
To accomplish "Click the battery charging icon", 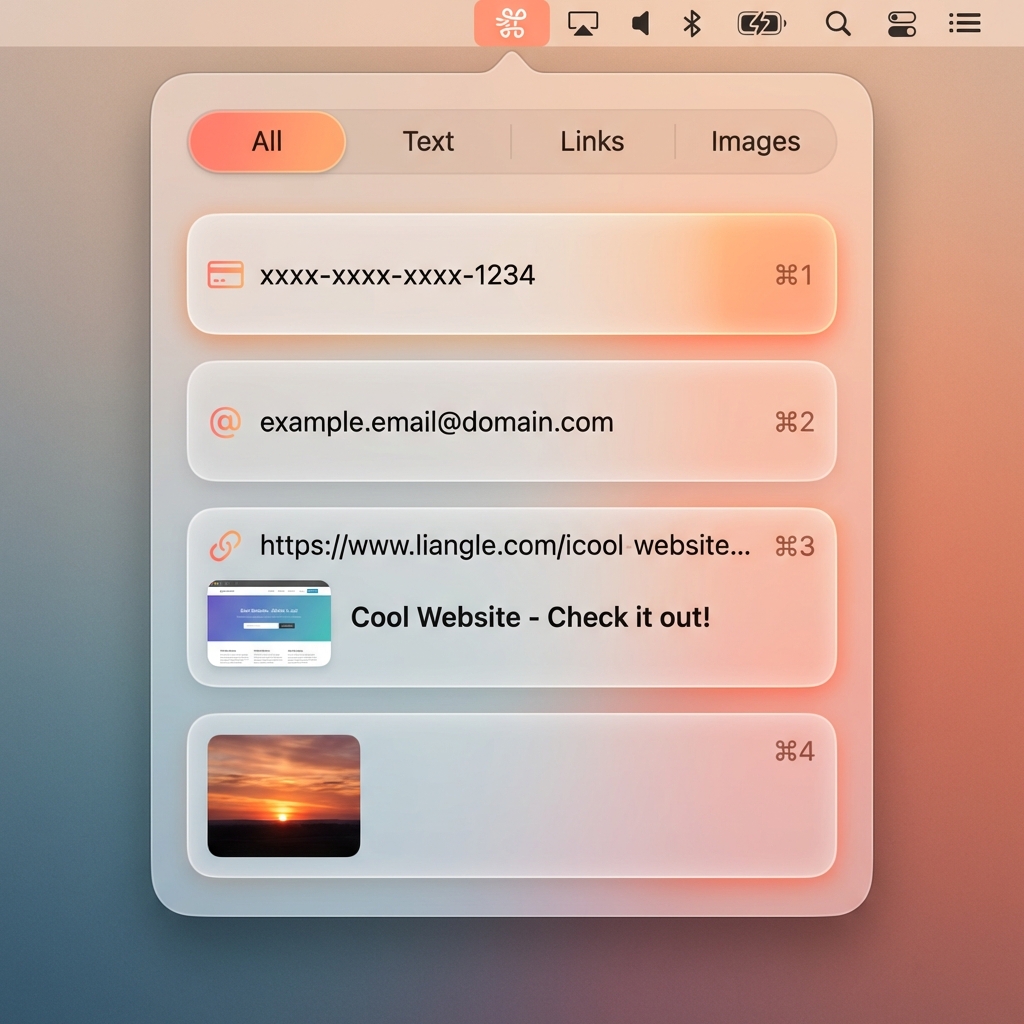I will (x=761, y=23).
